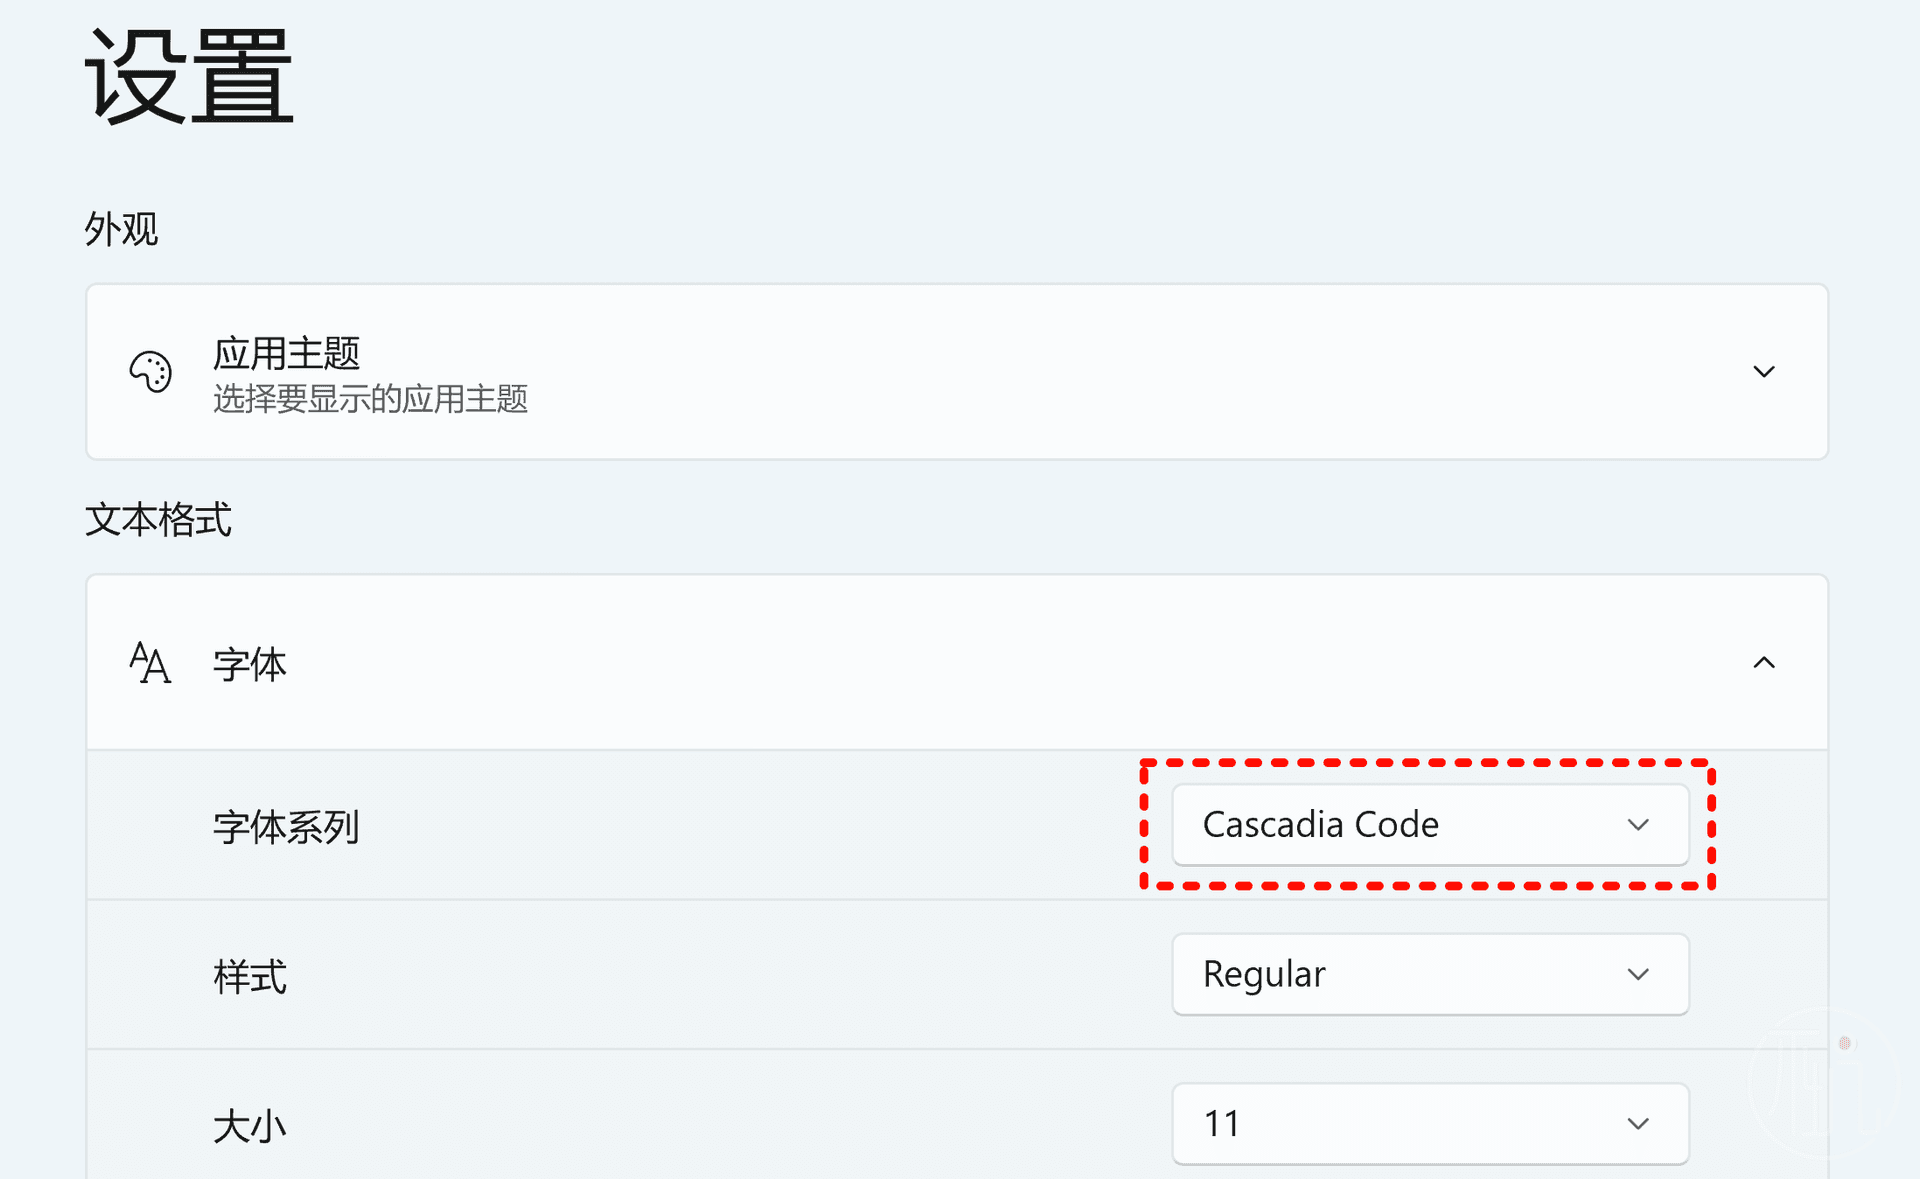This screenshot has height=1179, width=1920.
Task: Click the 选择要显示的应用主题 description text
Action: 370,399
